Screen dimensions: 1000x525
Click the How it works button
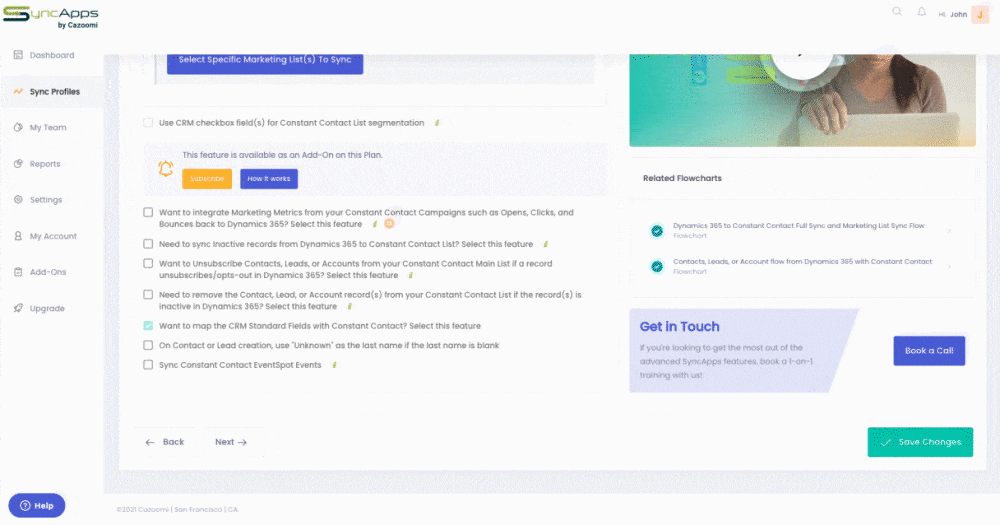268,179
